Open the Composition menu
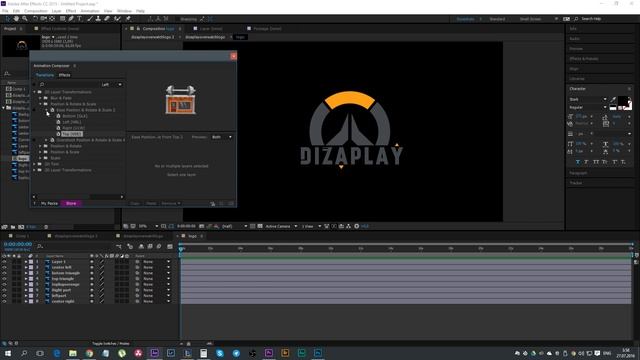 pyautogui.click(x=36, y=11)
